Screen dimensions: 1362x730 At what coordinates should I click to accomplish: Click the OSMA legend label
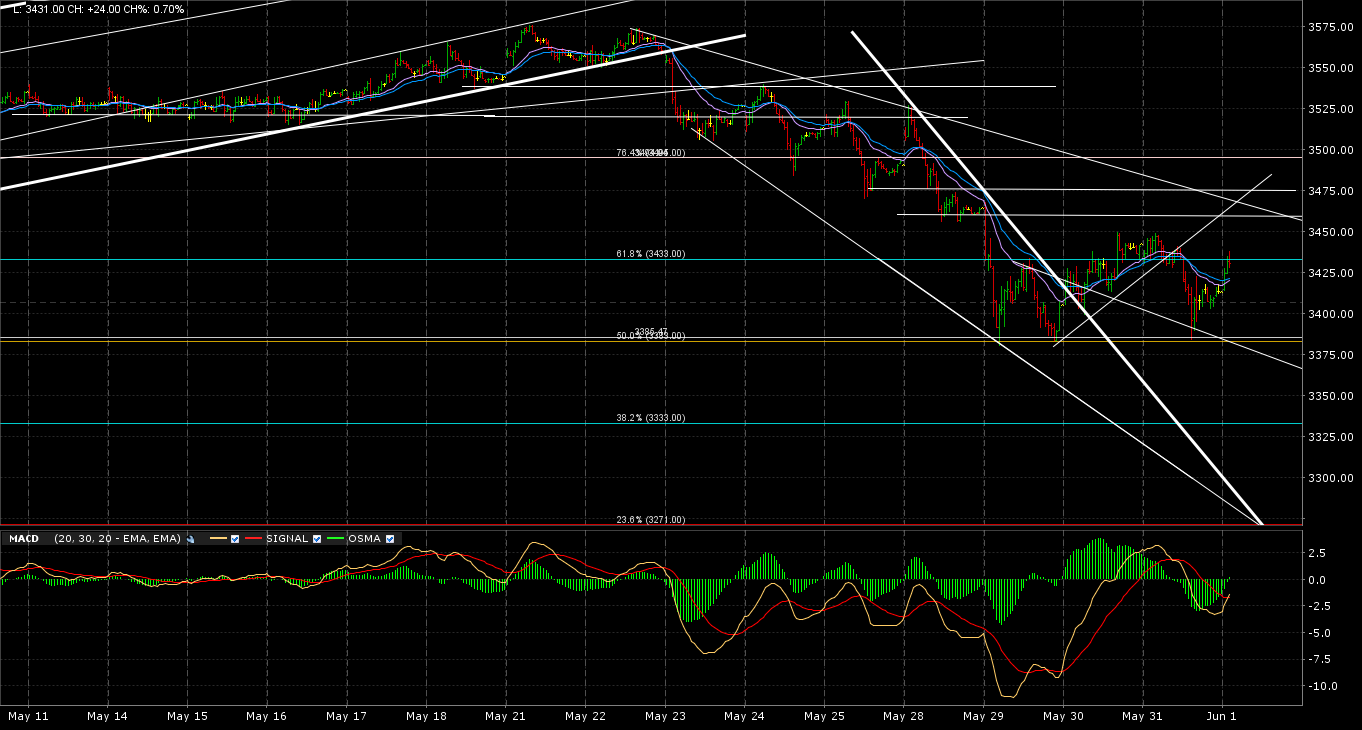pyautogui.click(x=365, y=539)
